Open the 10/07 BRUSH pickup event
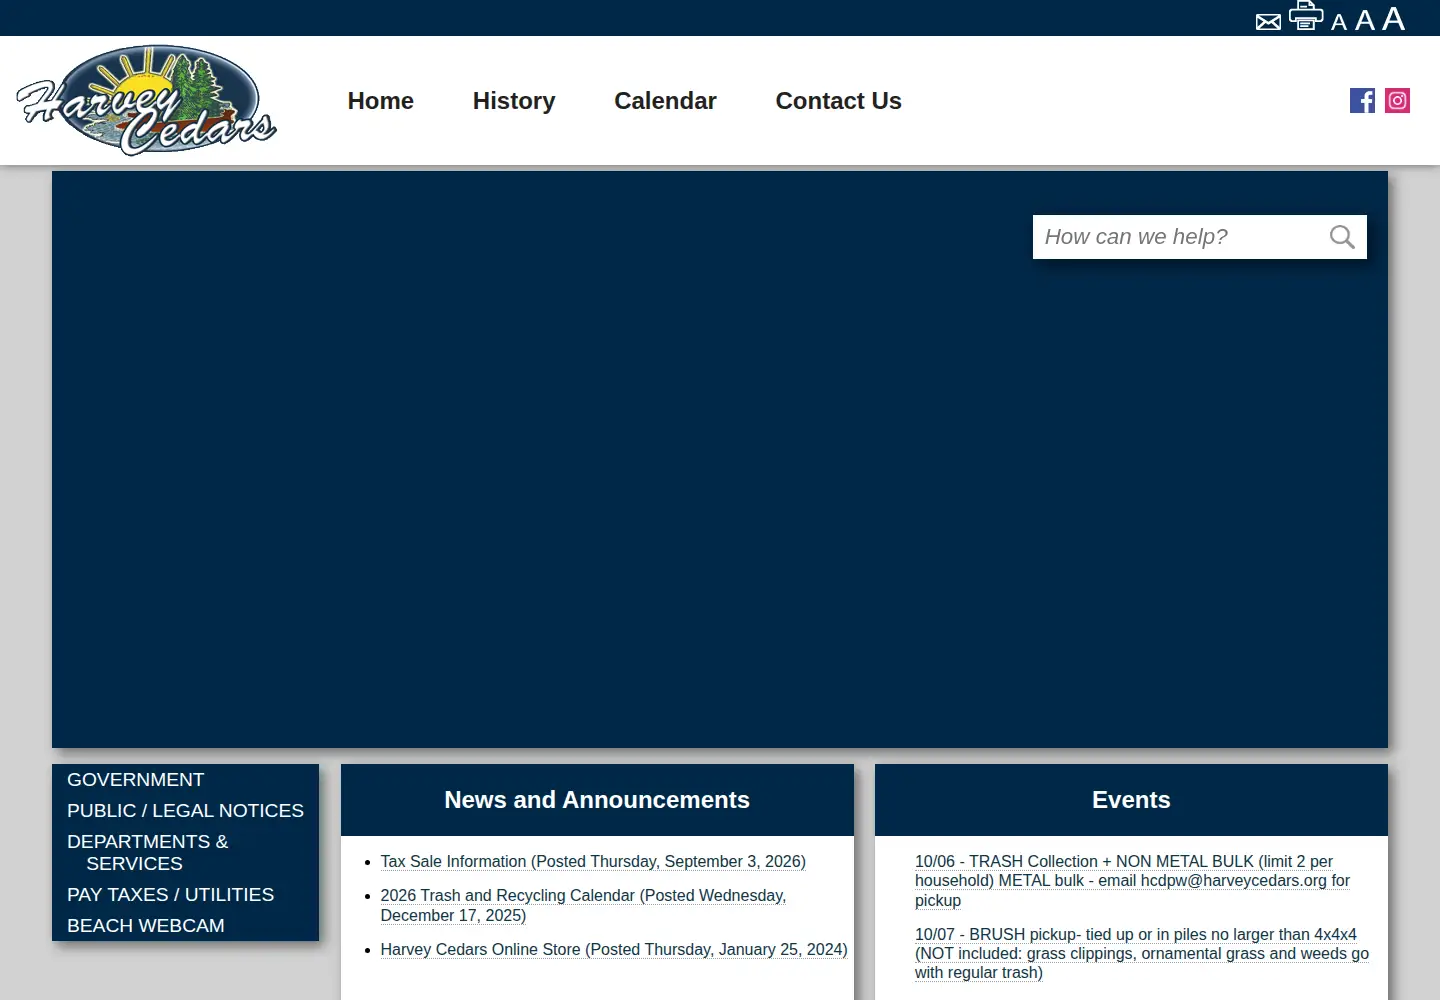The image size is (1440, 1000). (1142, 954)
